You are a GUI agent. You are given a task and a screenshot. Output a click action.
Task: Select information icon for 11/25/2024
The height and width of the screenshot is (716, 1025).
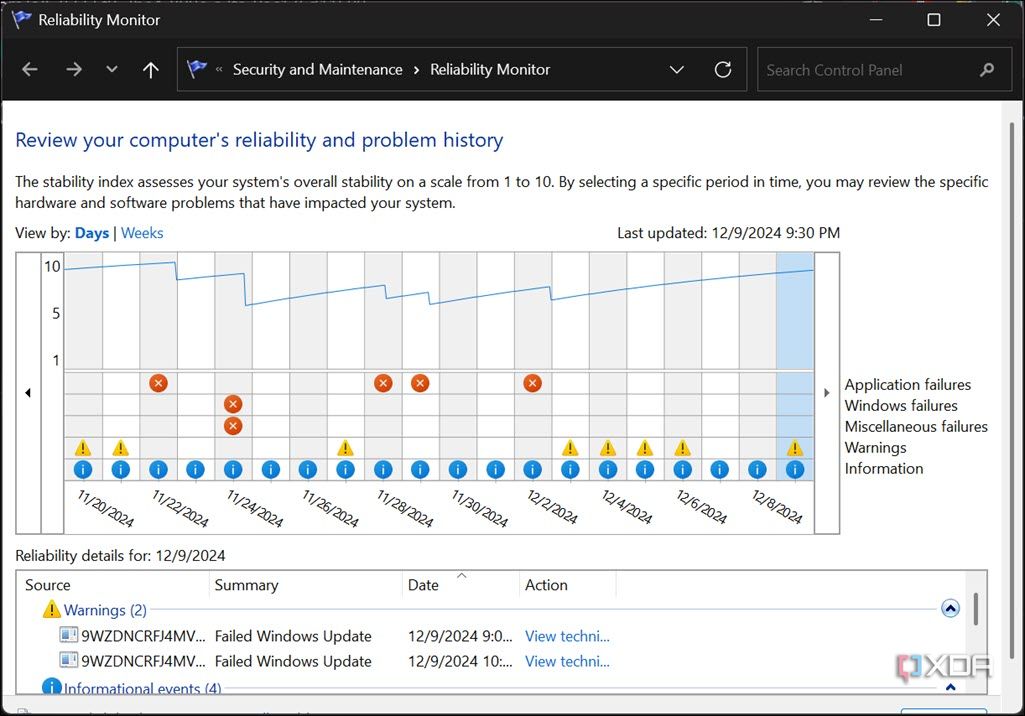(271, 469)
